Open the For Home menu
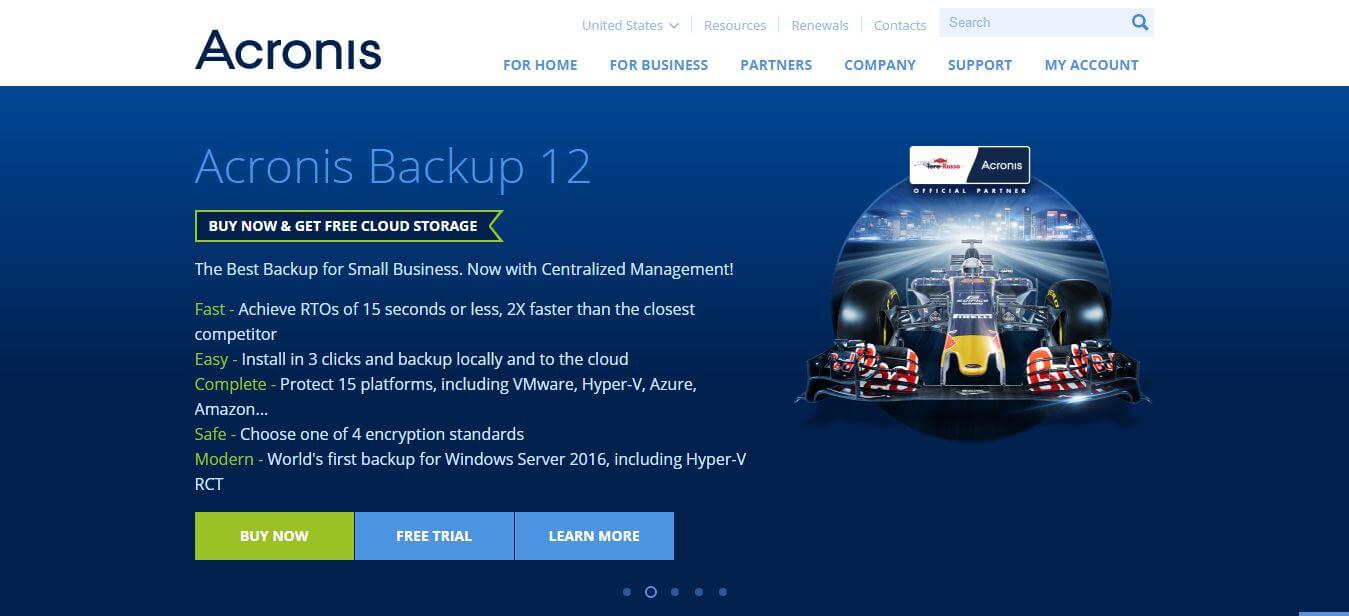 pyautogui.click(x=540, y=65)
